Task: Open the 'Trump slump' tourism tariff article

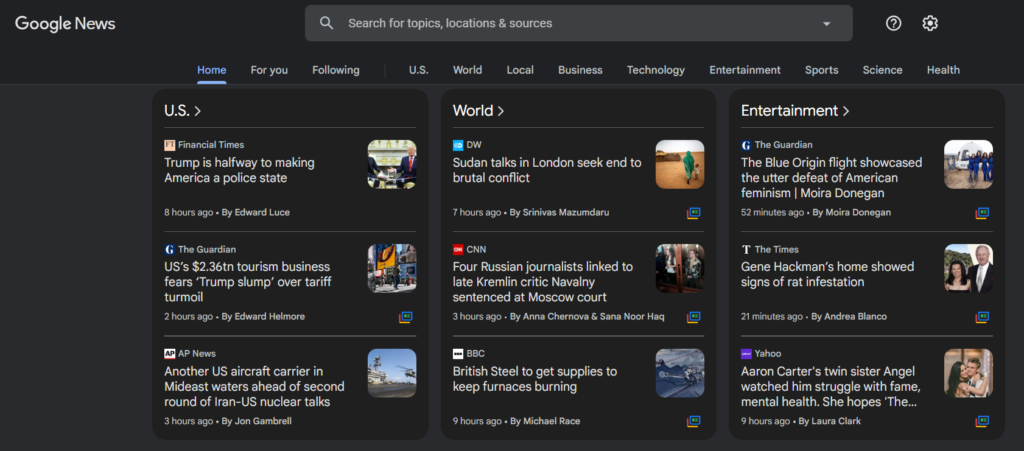Action: point(248,282)
